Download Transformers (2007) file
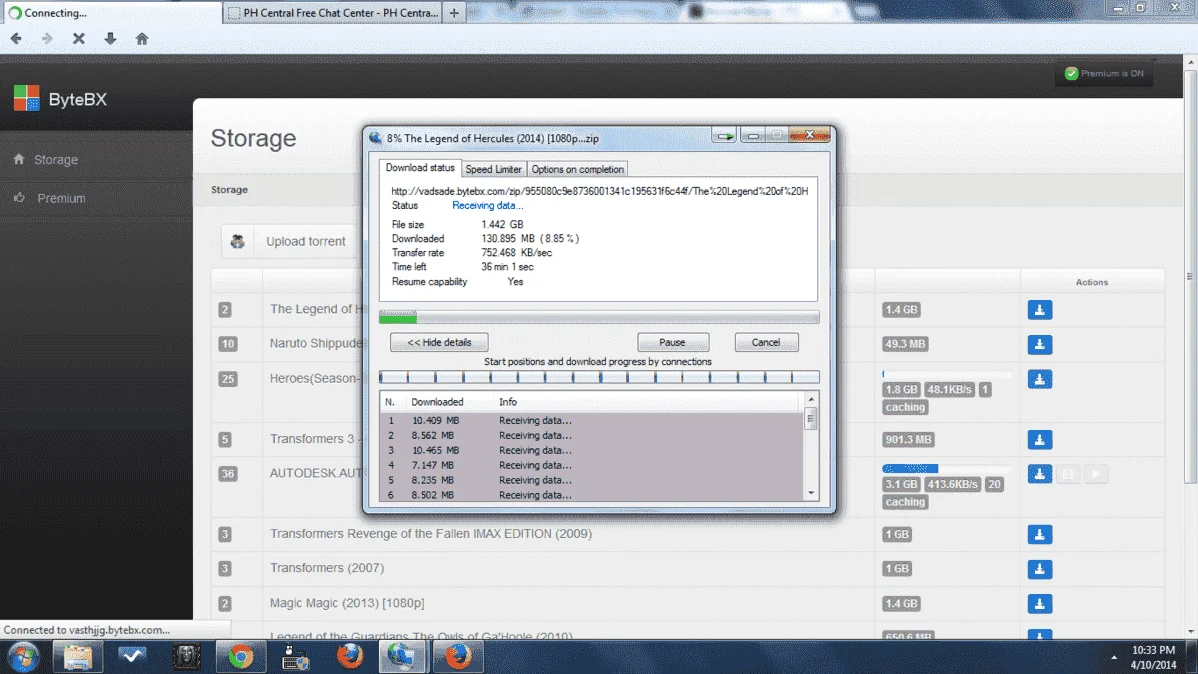Viewport: 1198px width, 674px height. point(1040,569)
